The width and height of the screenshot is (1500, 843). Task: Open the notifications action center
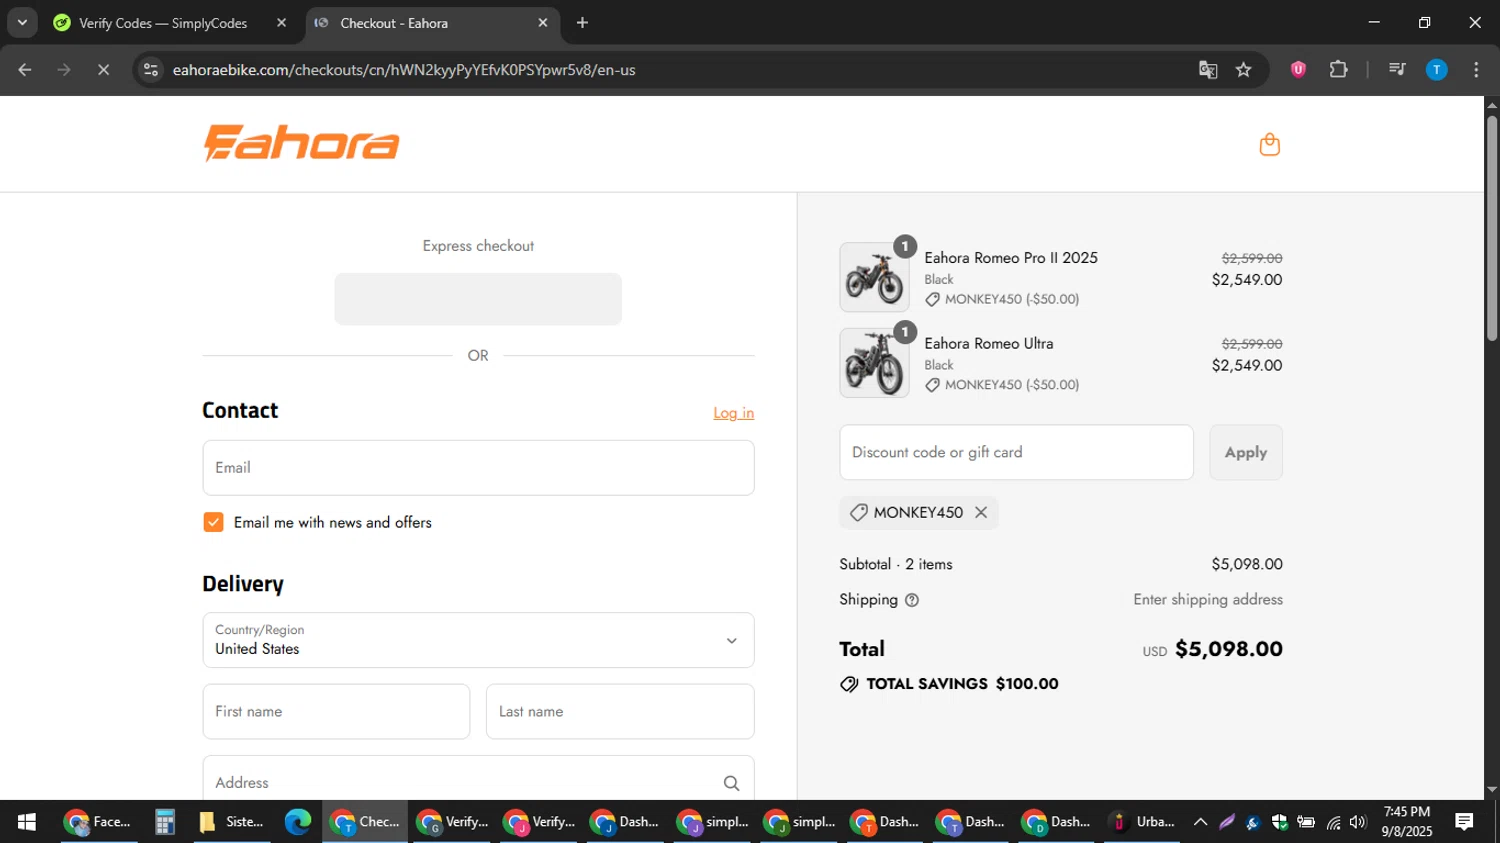pos(1464,822)
